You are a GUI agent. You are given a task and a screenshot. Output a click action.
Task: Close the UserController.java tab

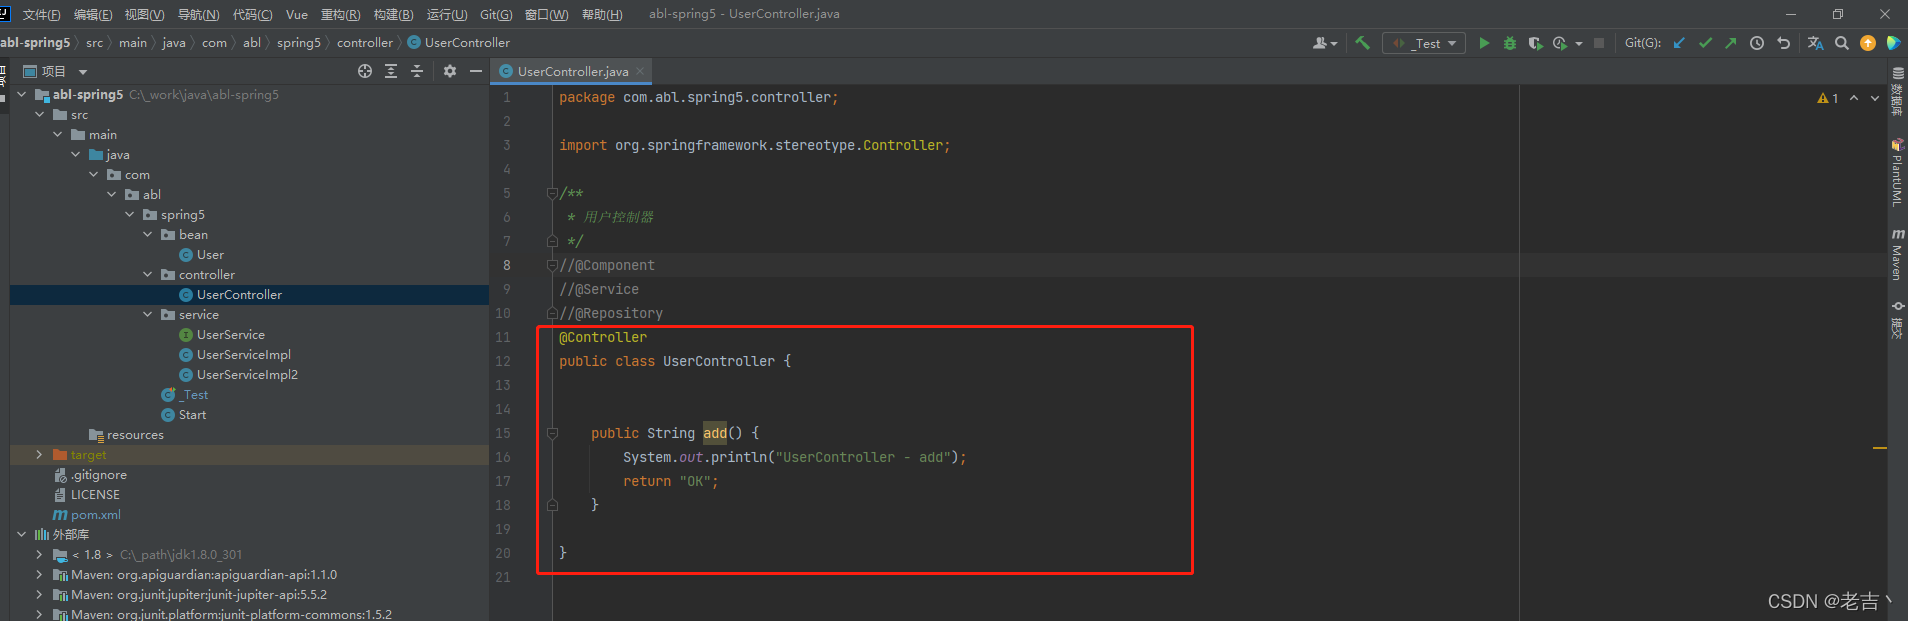(x=640, y=72)
